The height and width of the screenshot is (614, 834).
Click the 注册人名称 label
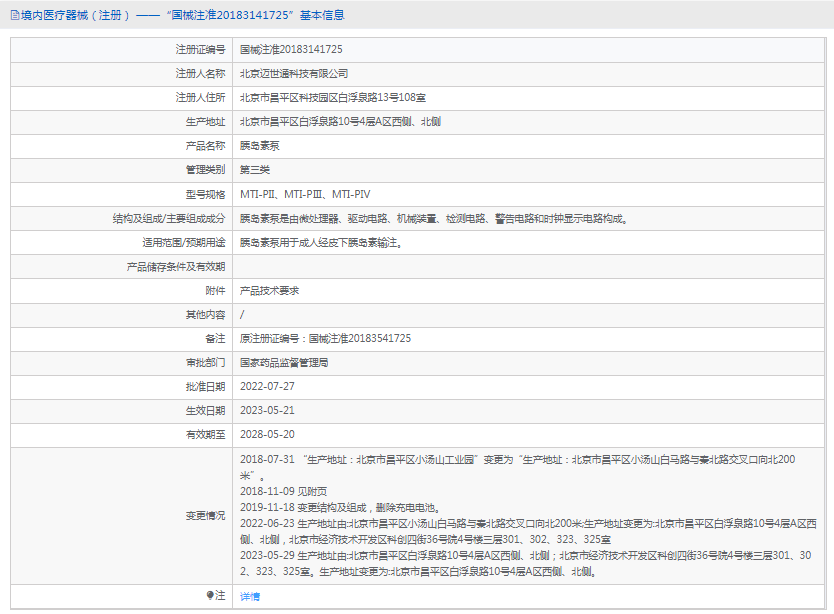click(200, 73)
